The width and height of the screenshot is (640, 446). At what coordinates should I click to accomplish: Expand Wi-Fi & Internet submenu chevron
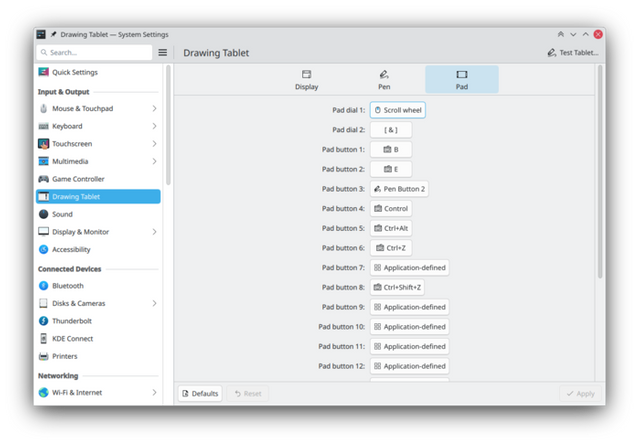(x=154, y=393)
